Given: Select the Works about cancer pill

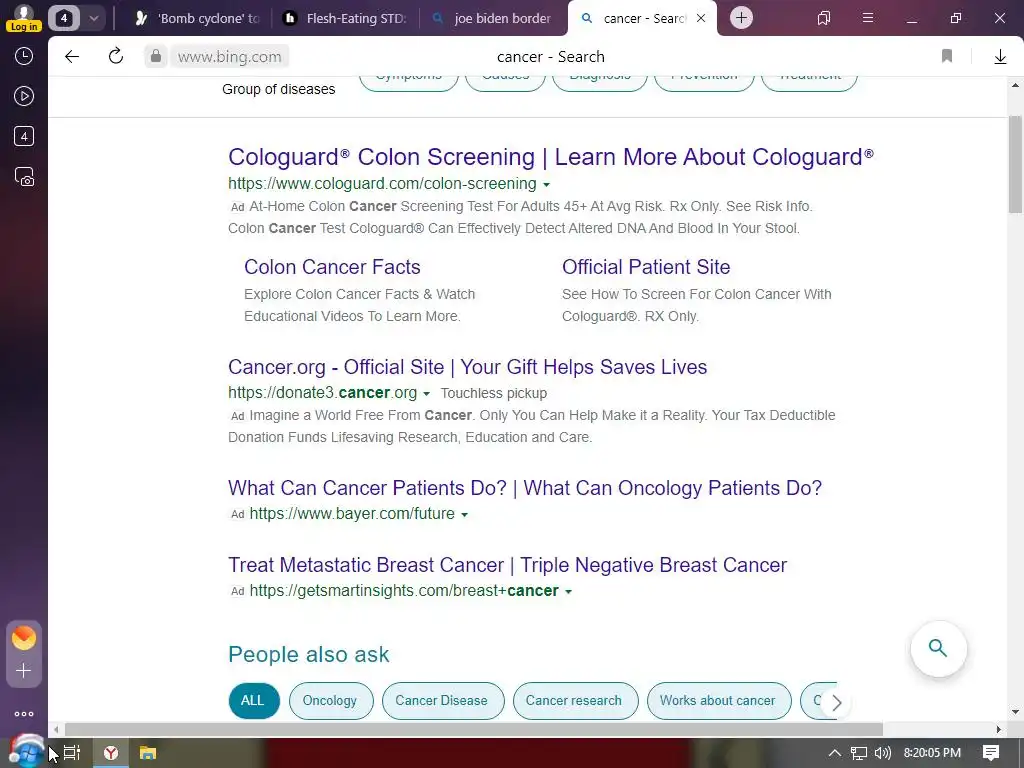Looking at the screenshot, I should coord(718,701).
